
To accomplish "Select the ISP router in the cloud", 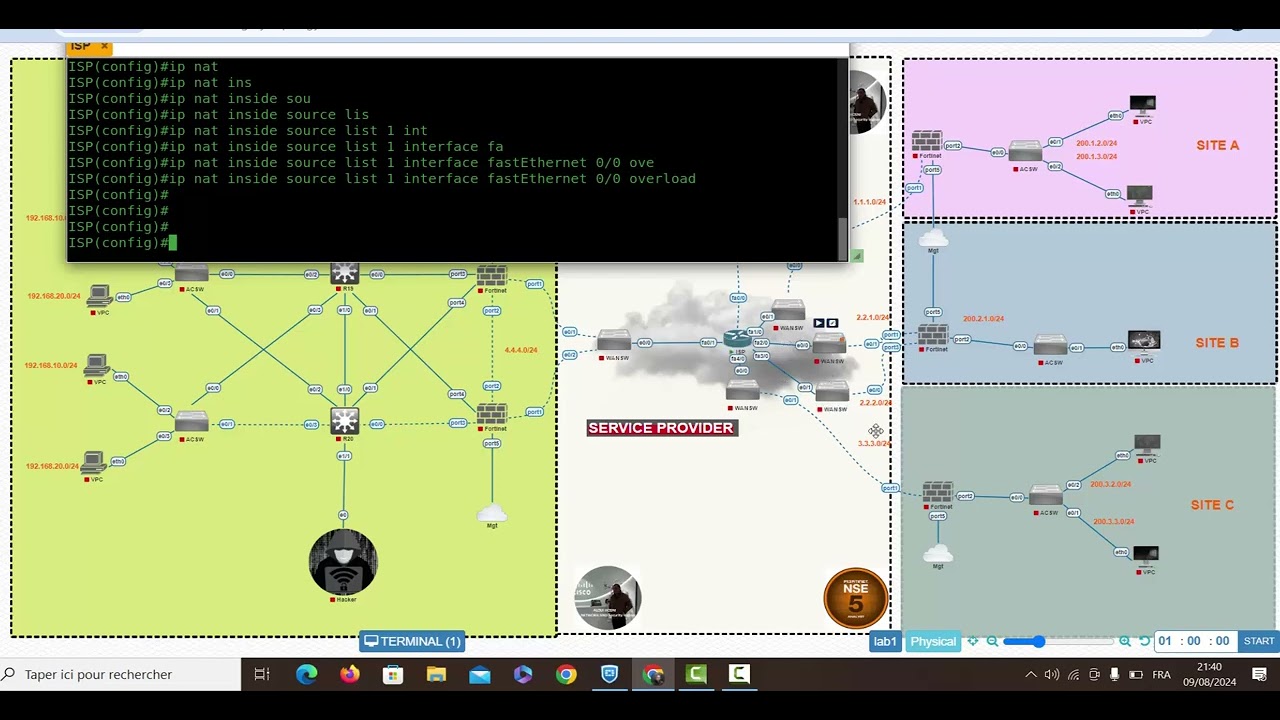I will (x=737, y=339).
